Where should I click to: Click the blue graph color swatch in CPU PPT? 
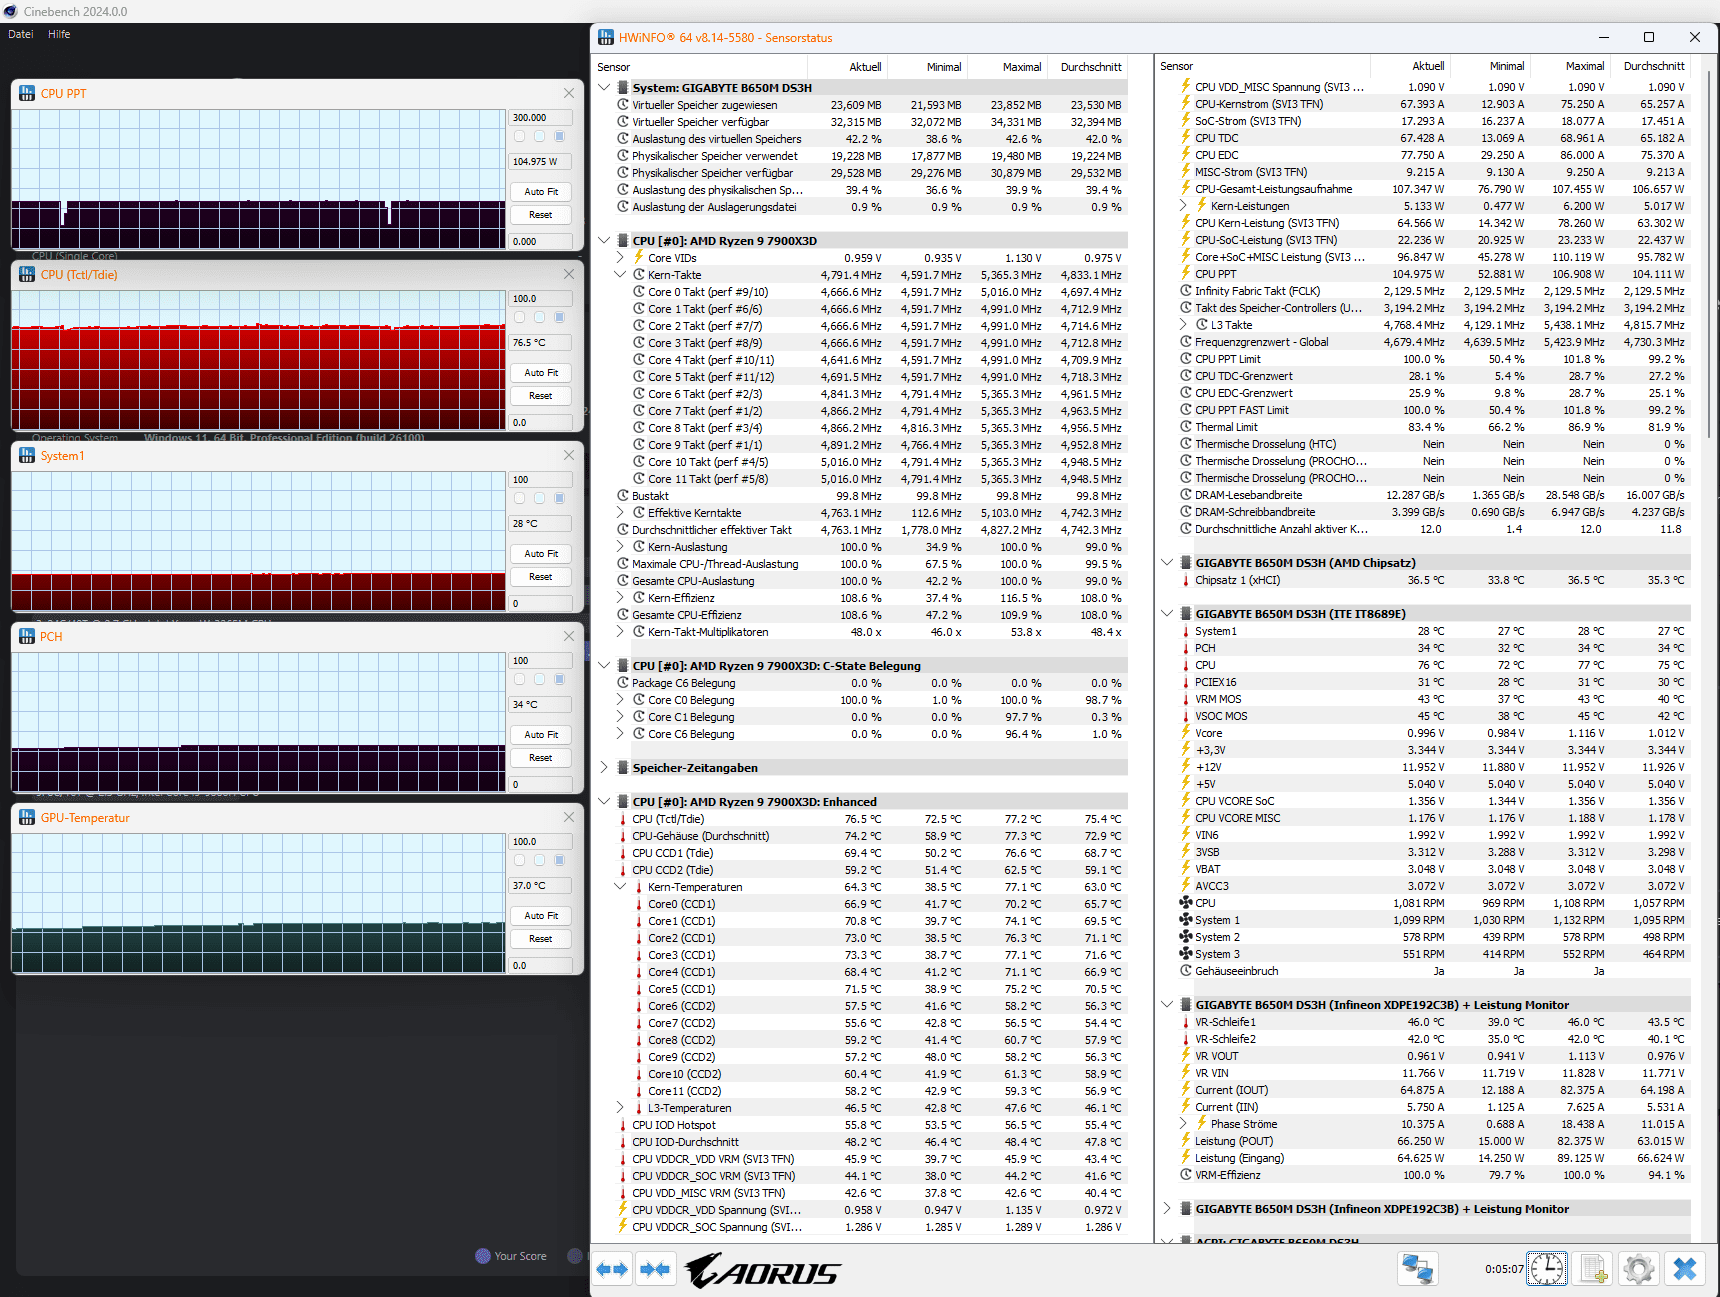coord(559,136)
